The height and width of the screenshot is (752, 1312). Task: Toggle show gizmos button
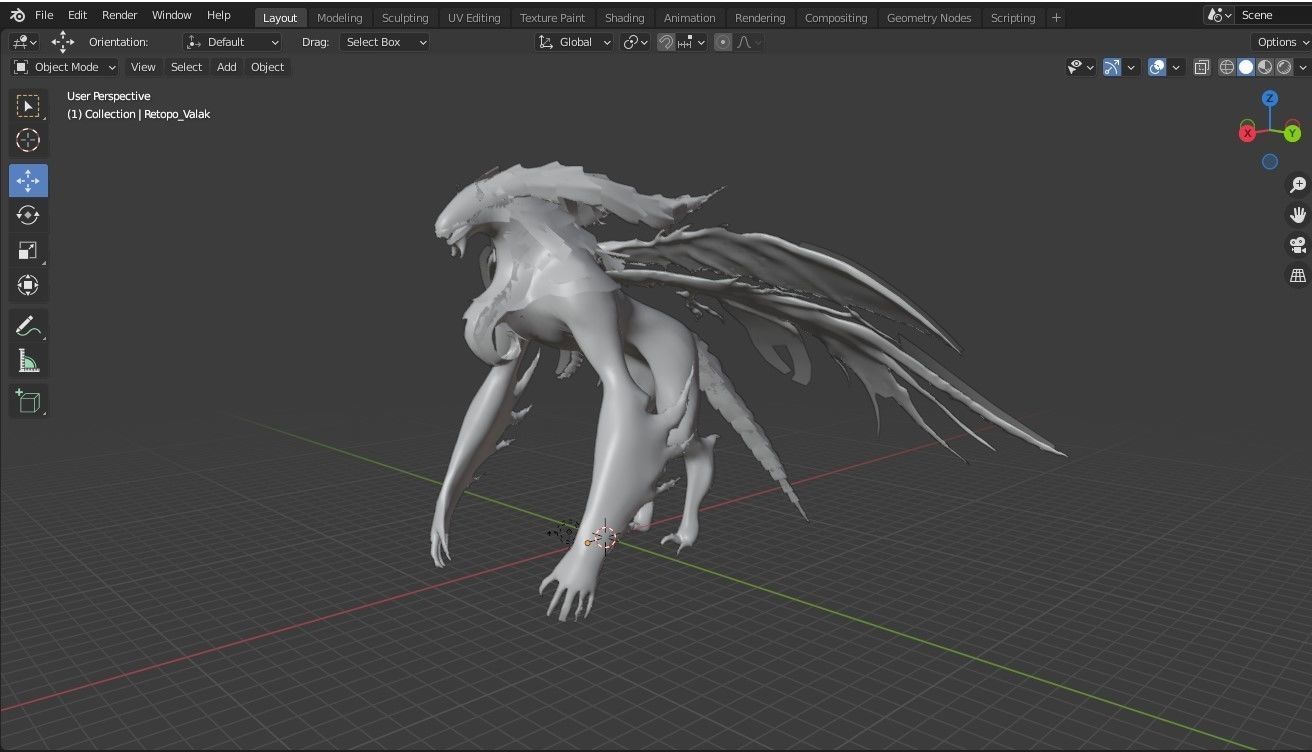(1112, 67)
